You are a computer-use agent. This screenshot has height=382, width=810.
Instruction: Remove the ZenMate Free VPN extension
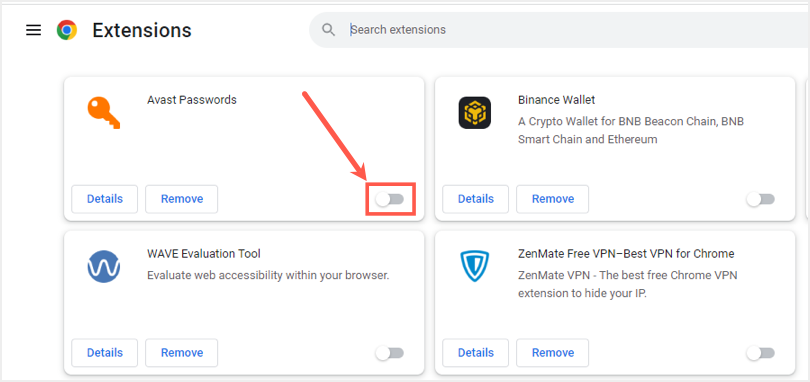tap(553, 353)
